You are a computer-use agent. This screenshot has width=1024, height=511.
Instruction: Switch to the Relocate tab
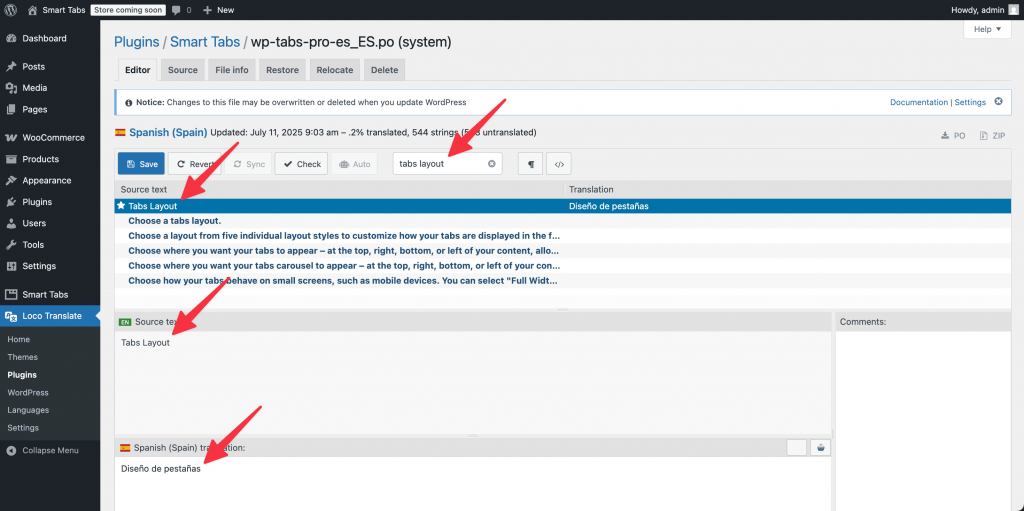(x=335, y=70)
